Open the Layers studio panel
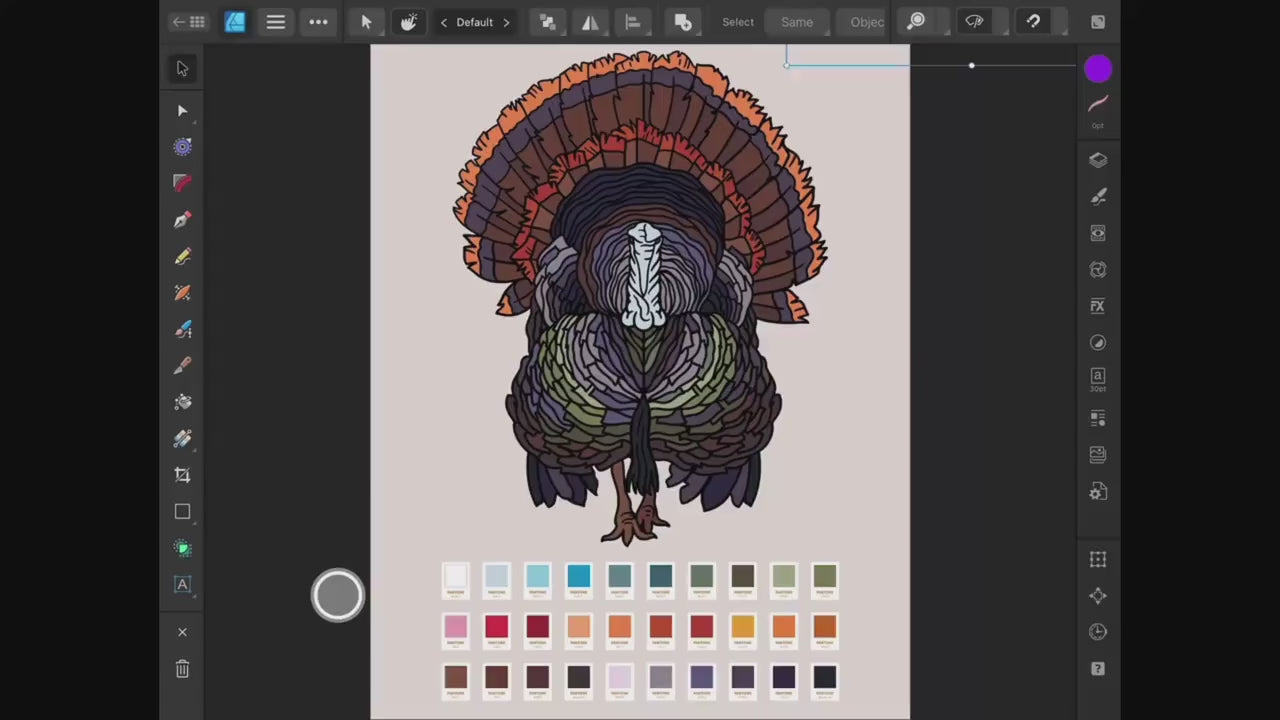 [x=1098, y=160]
